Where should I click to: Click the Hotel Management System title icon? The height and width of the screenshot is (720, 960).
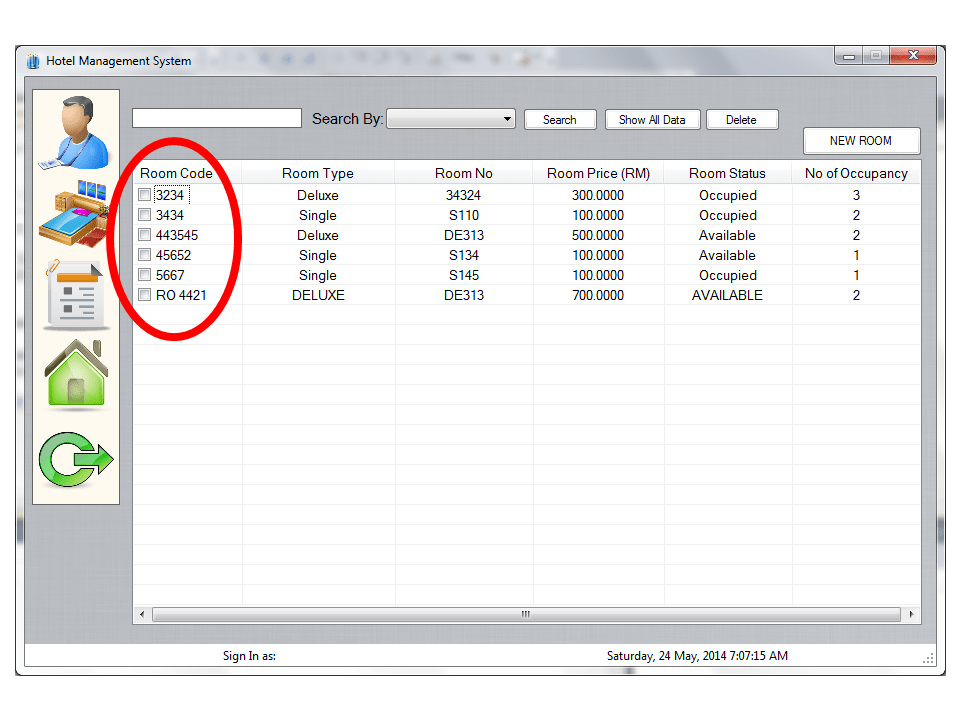(x=33, y=61)
